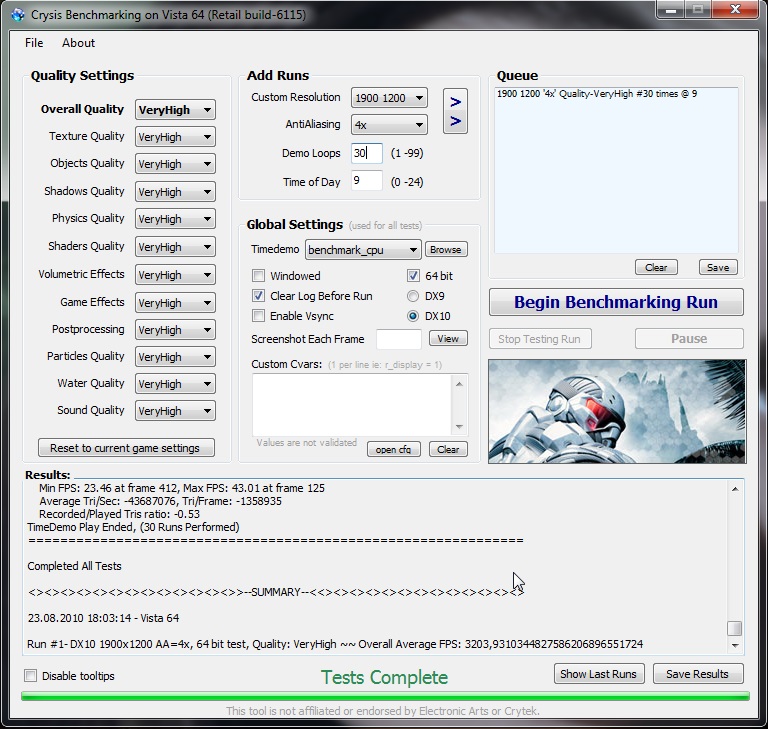Viewport: 768px width, 729px height.
Task: Click the add-to-queue double arrow button
Action: [x=455, y=111]
